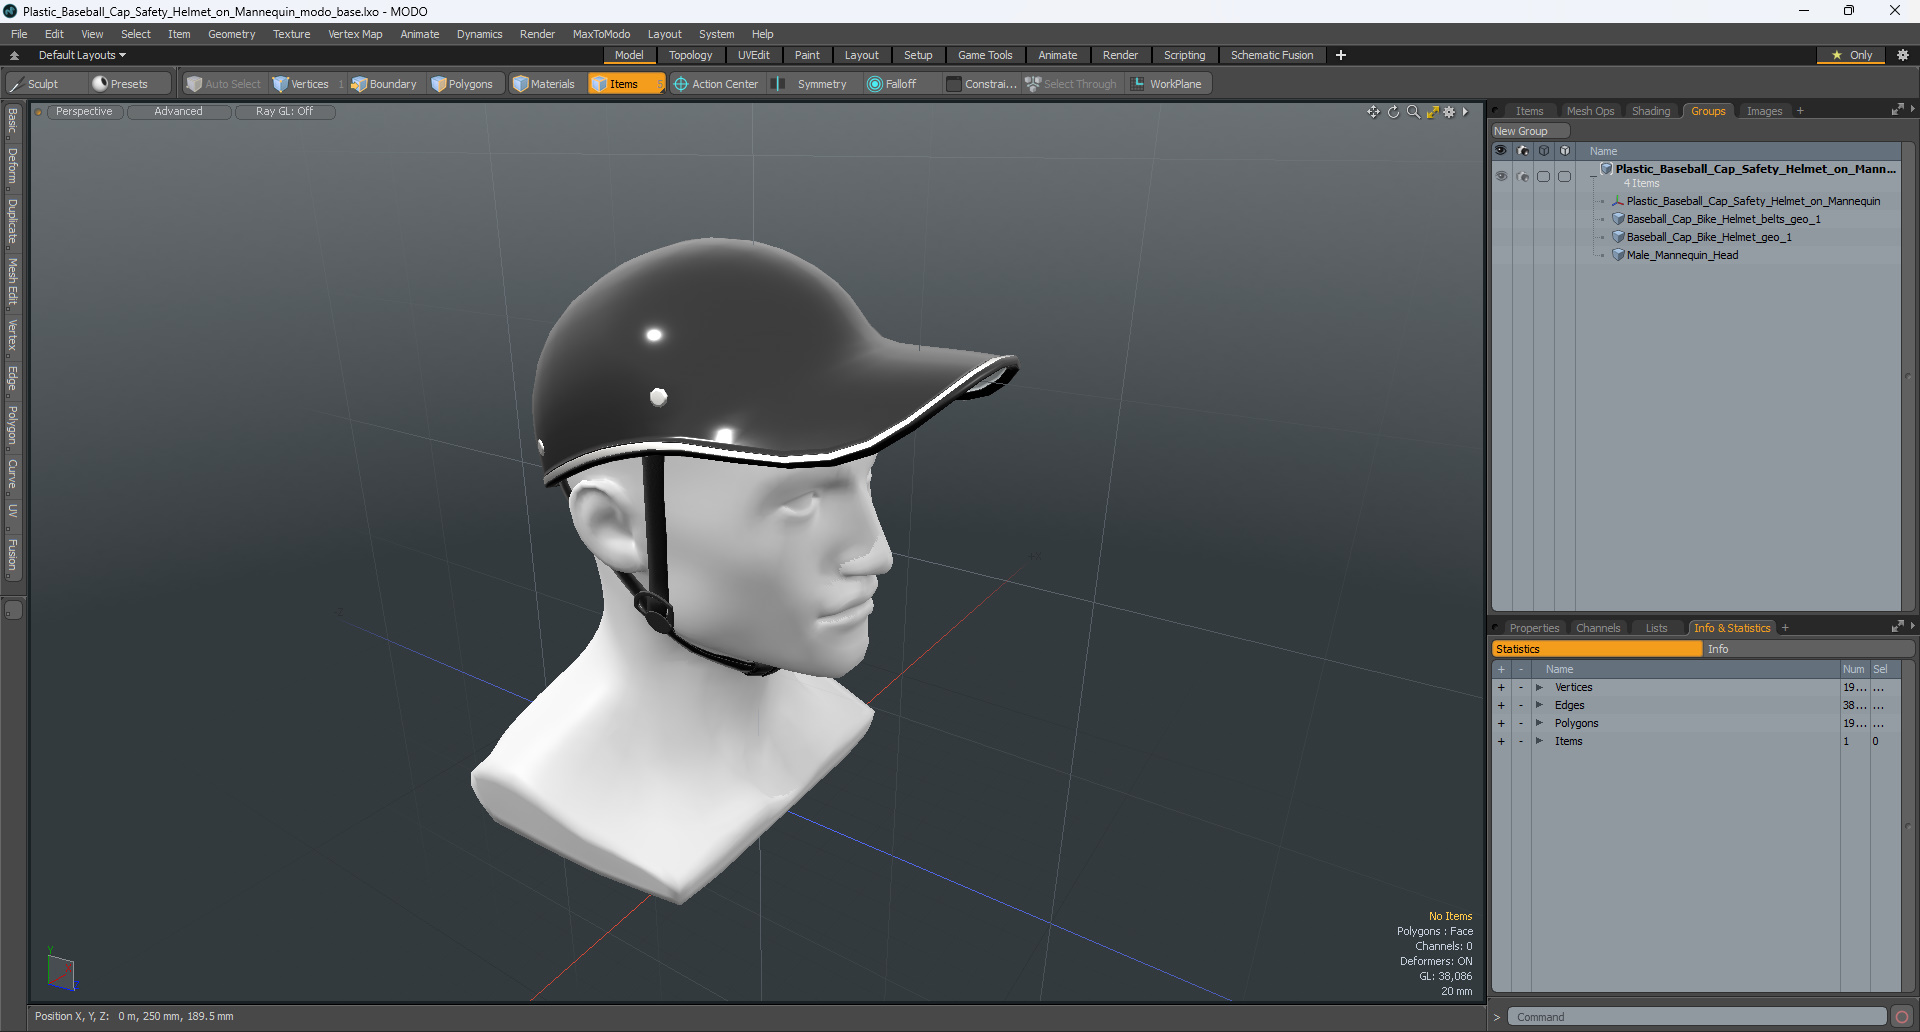Open the Perspective view type dropdown
The image size is (1920, 1032).
point(84,112)
